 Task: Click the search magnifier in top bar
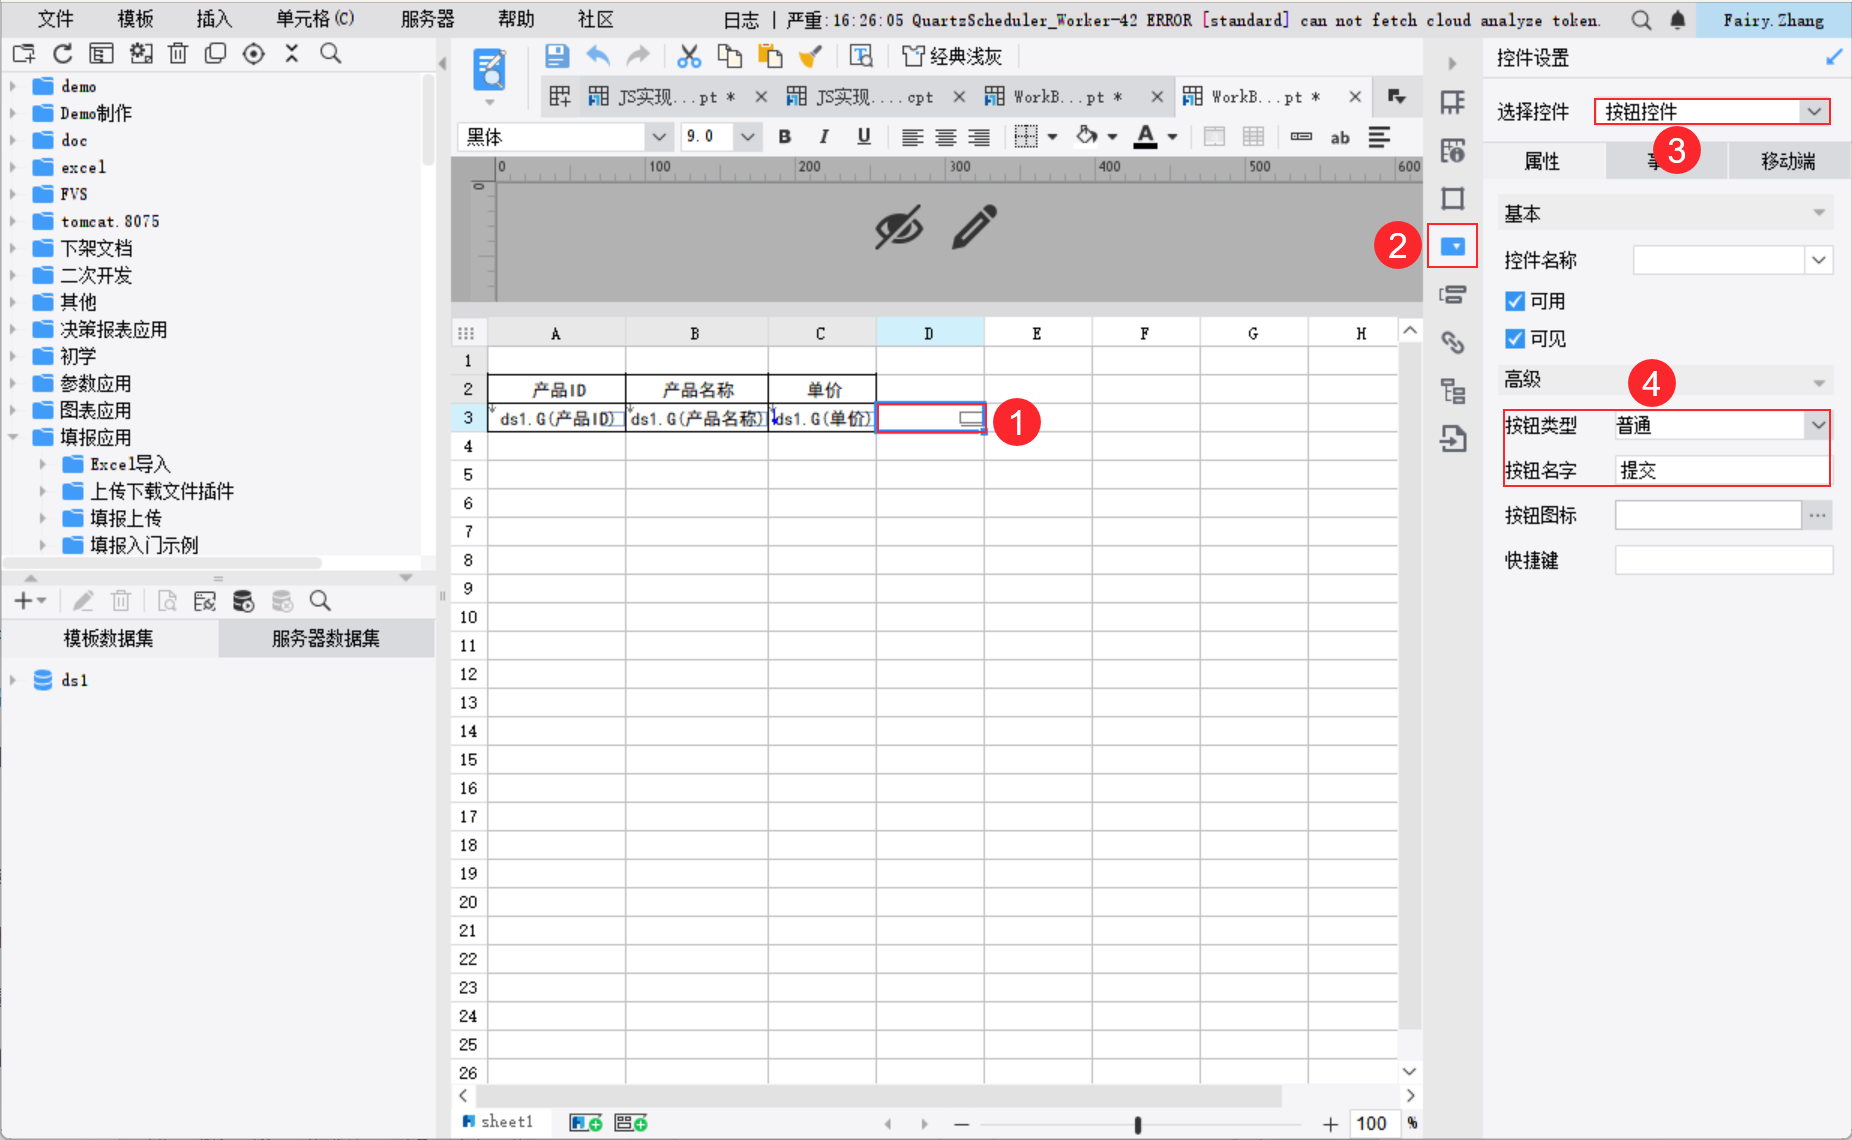click(x=1641, y=20)
